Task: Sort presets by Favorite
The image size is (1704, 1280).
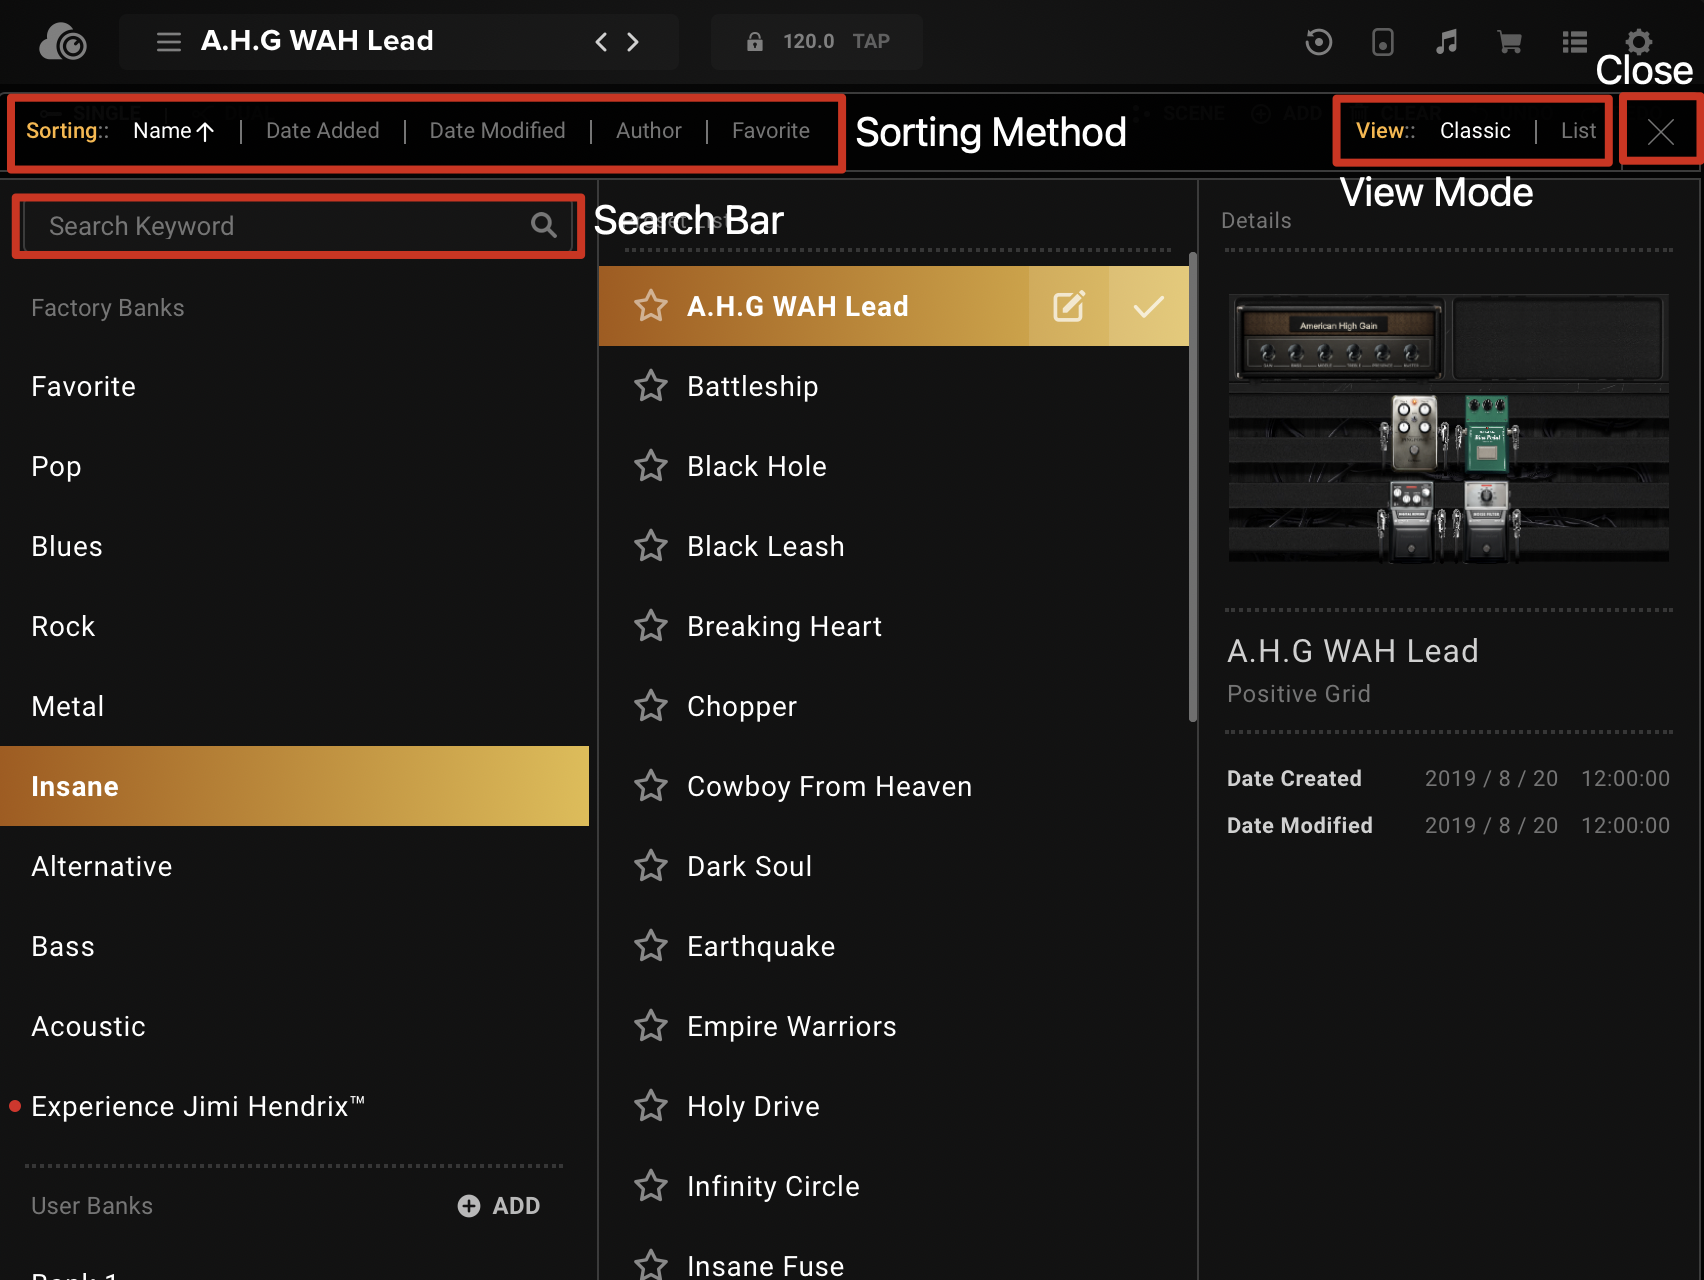Action: pyautogui.click(x=771, y=131)
